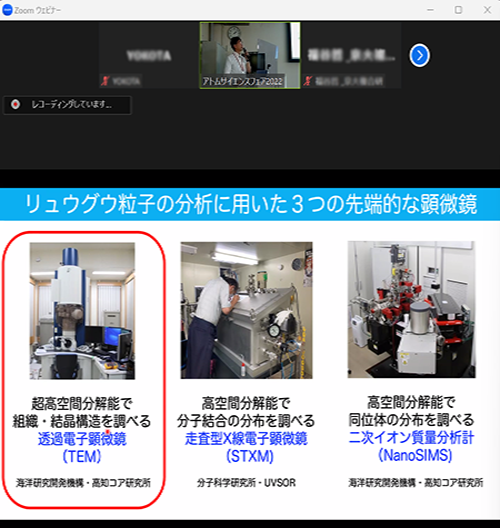
Task: Click 超高空間分解能で text
Action: pos(82,403)
